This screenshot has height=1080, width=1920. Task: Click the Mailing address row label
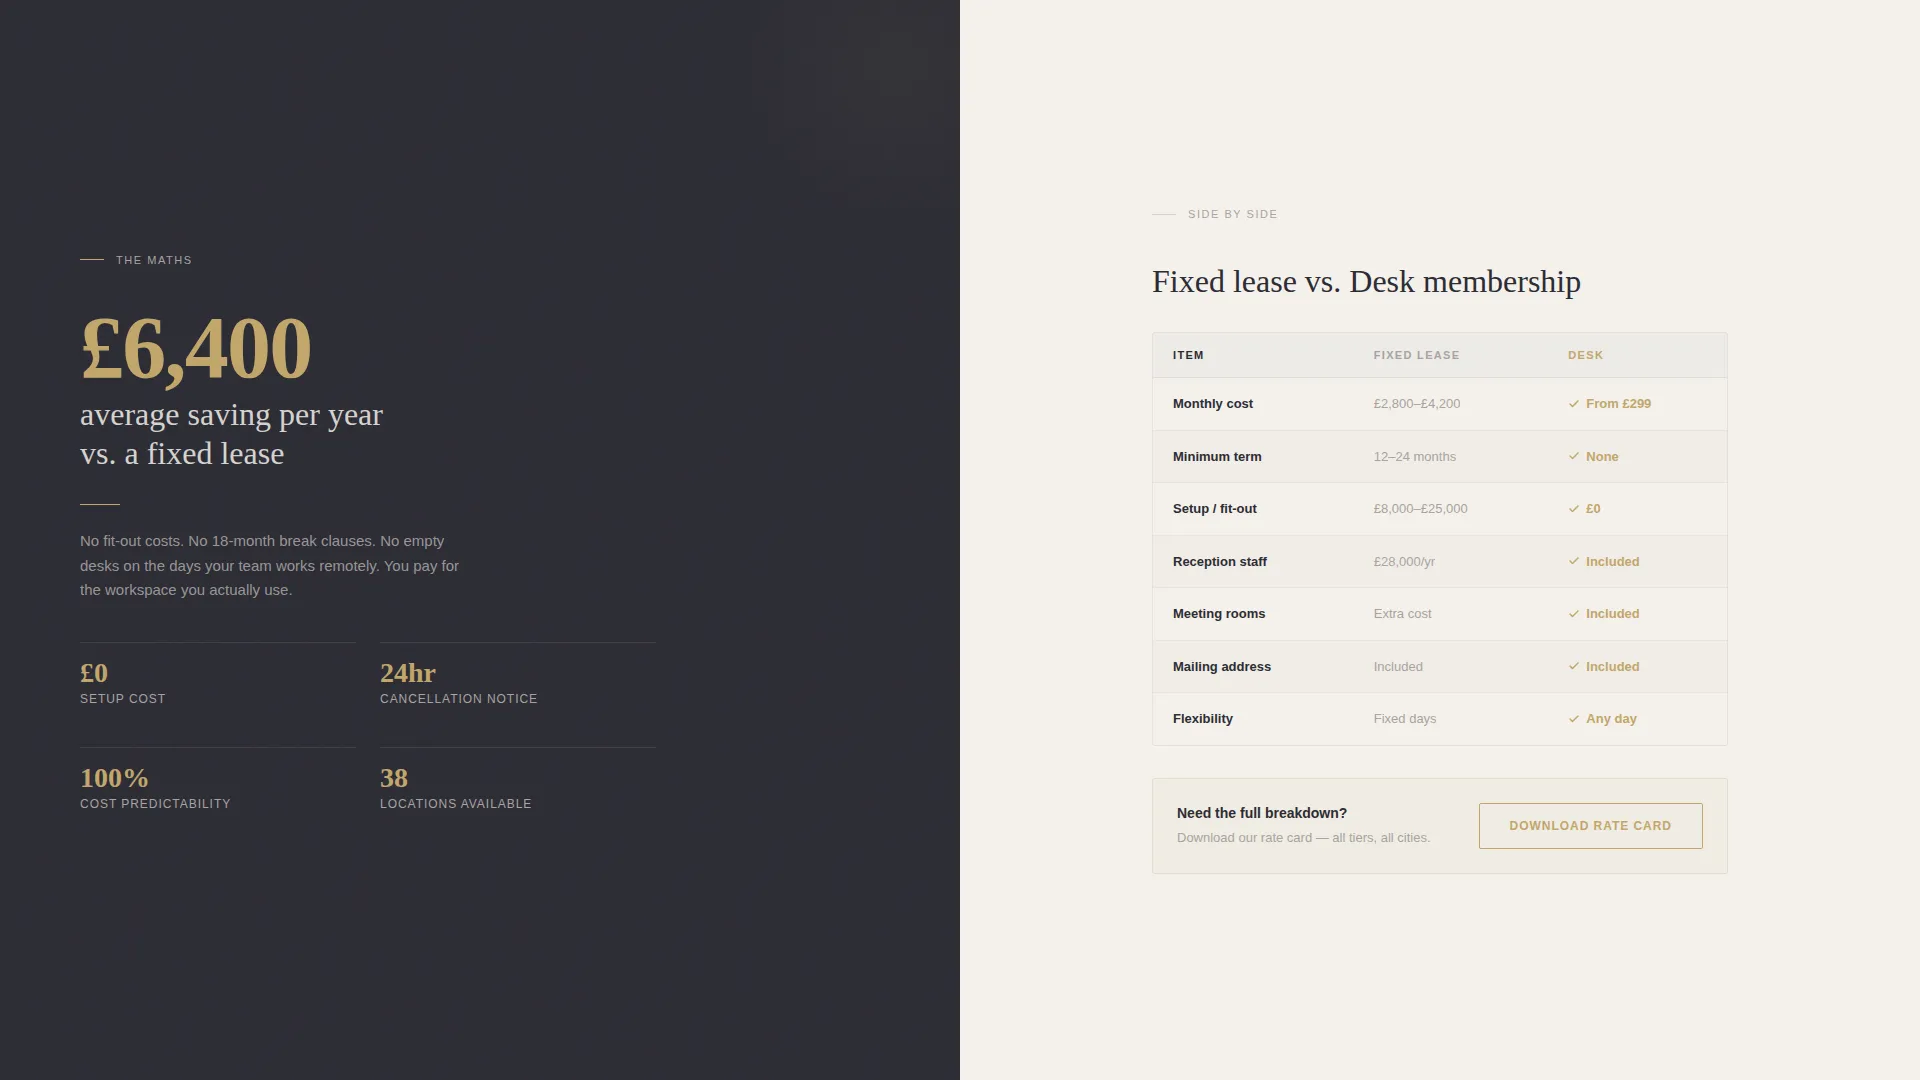(x=1222, y=667)
